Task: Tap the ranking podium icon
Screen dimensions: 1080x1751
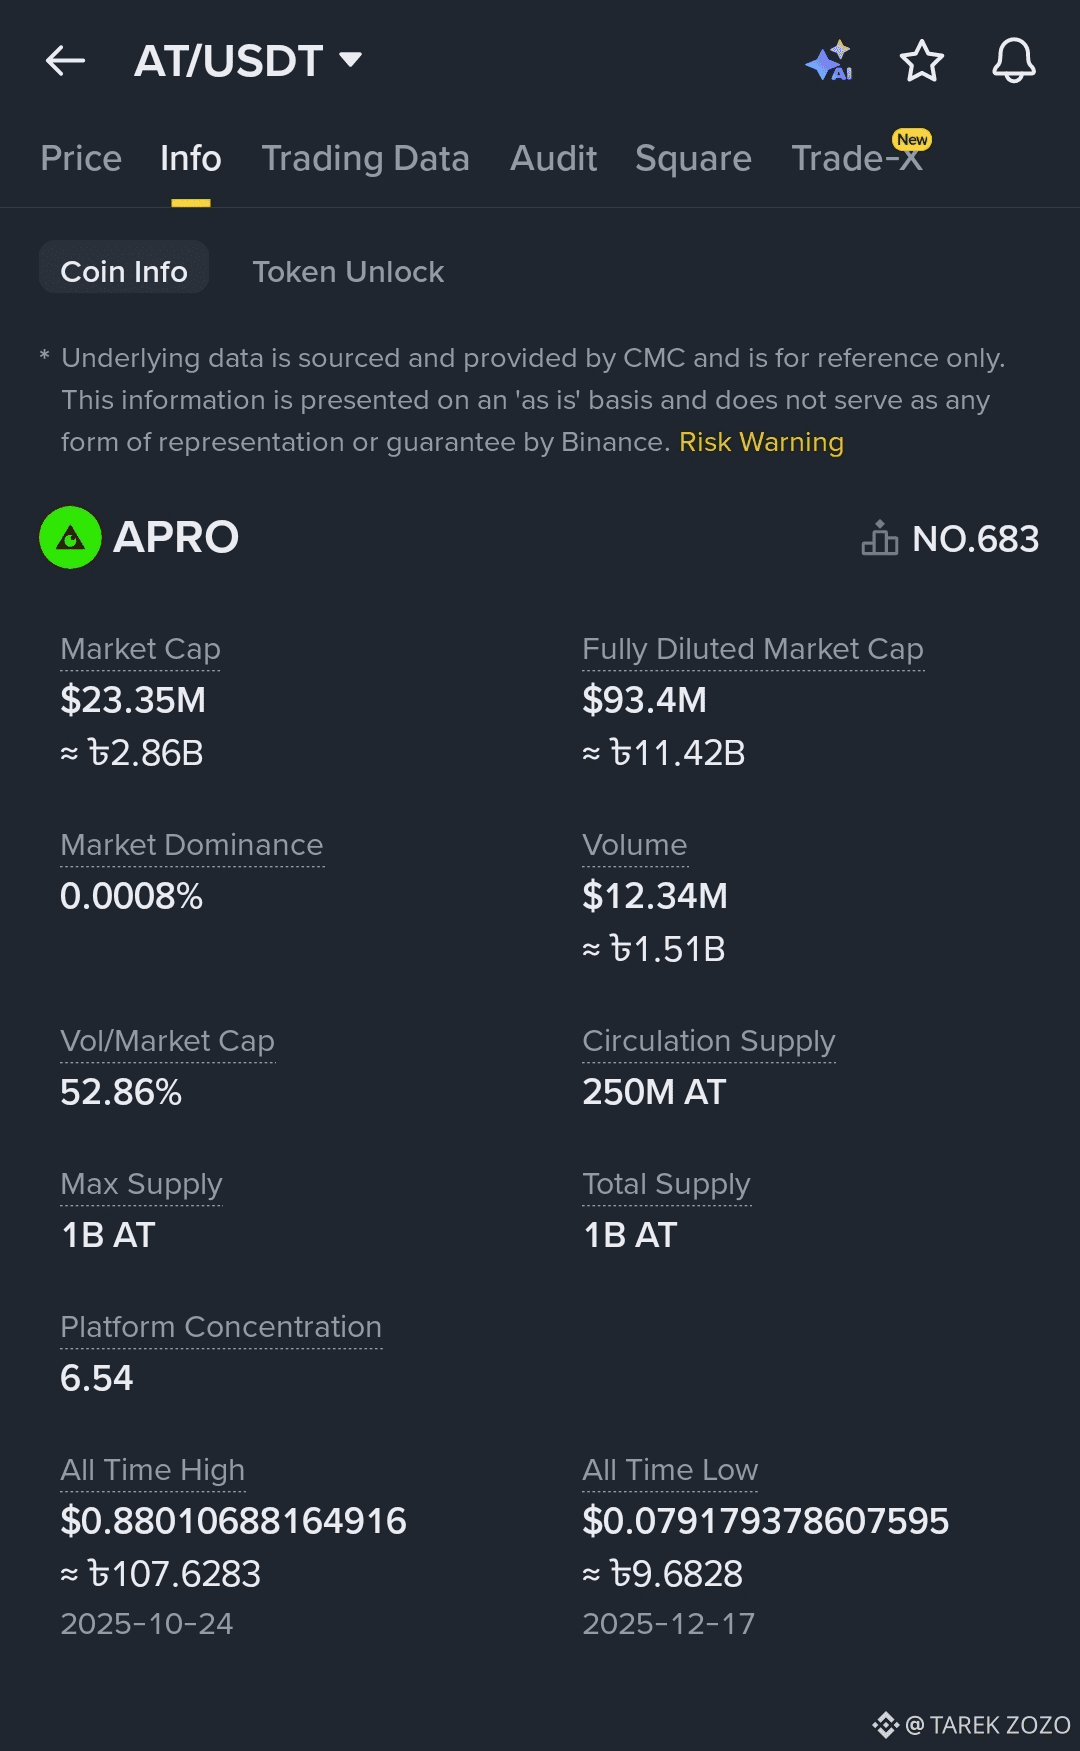Action: [x=879, y=538]
